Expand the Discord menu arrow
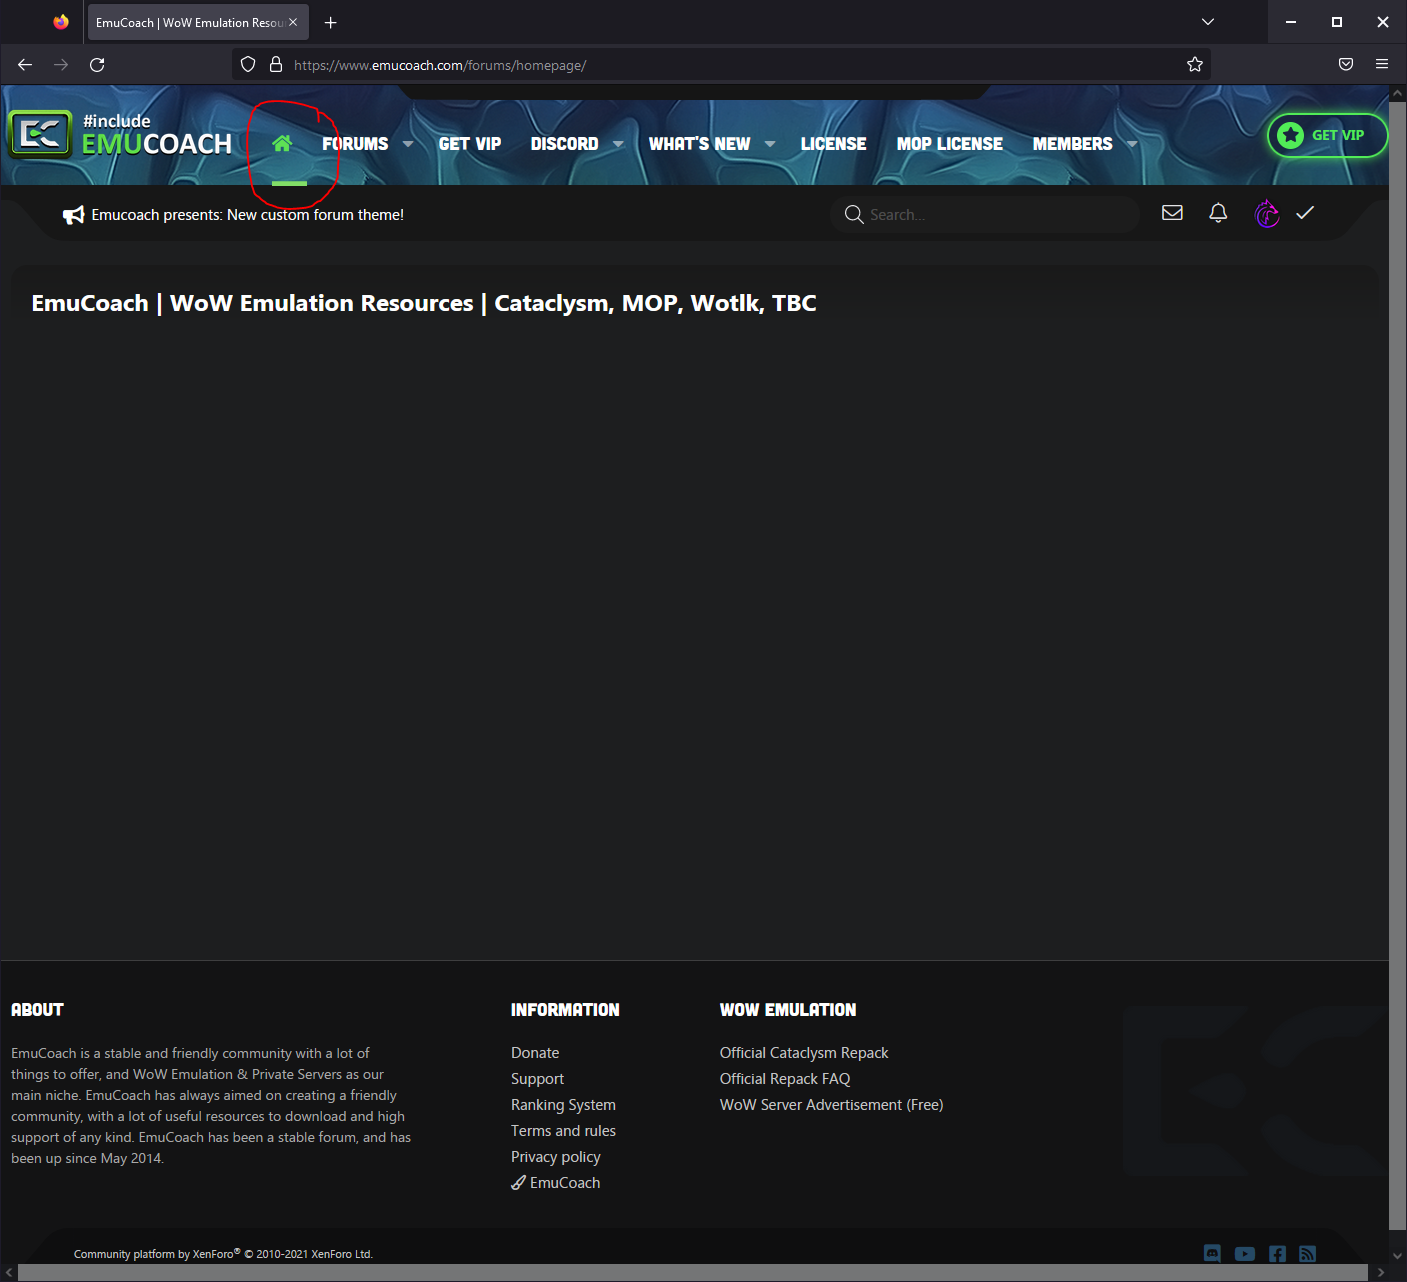 coord(618,144)
